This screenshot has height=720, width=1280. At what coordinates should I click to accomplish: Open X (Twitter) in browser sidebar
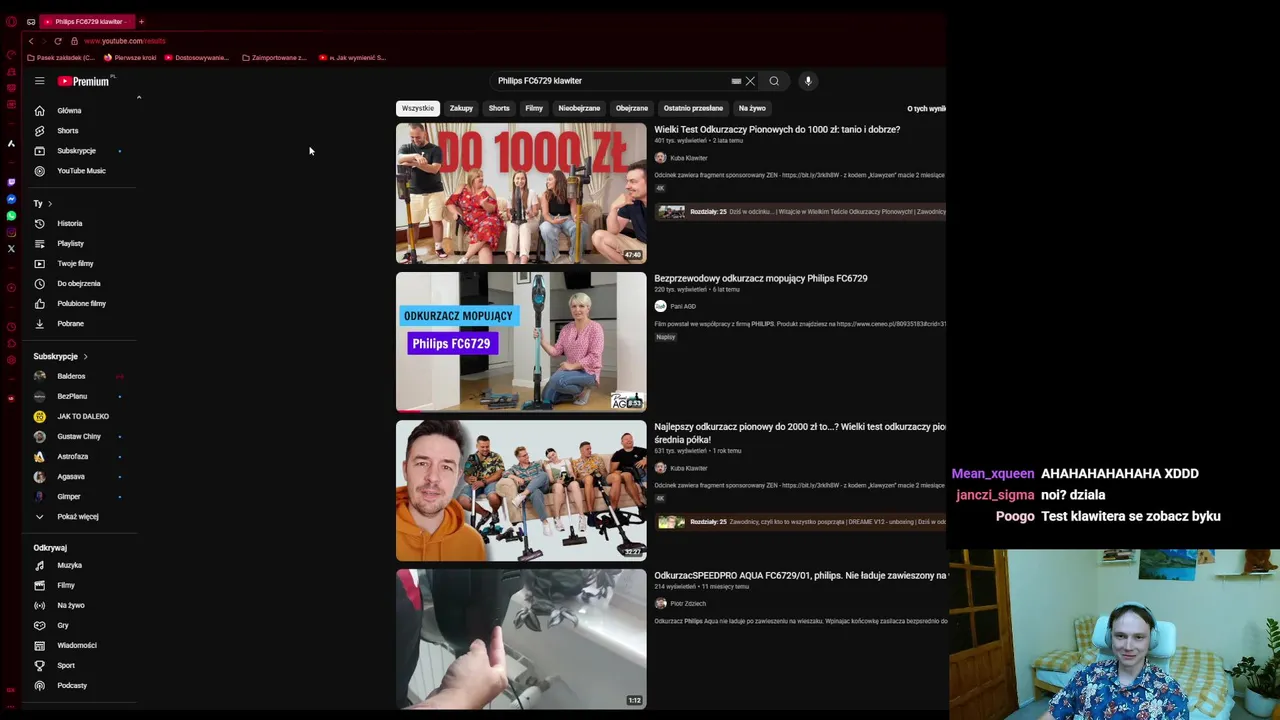click(11, 248)
